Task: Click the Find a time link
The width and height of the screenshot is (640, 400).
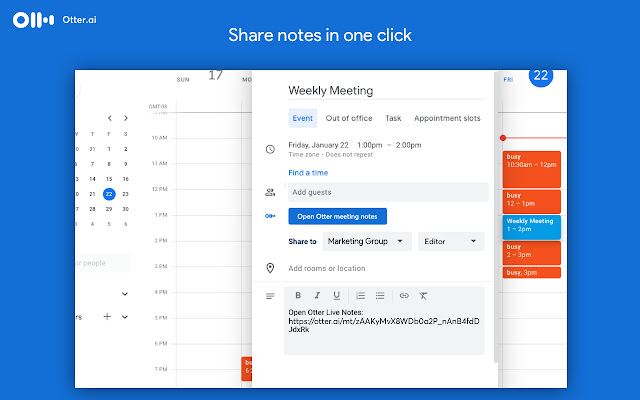Action: (x=308, y=173)
